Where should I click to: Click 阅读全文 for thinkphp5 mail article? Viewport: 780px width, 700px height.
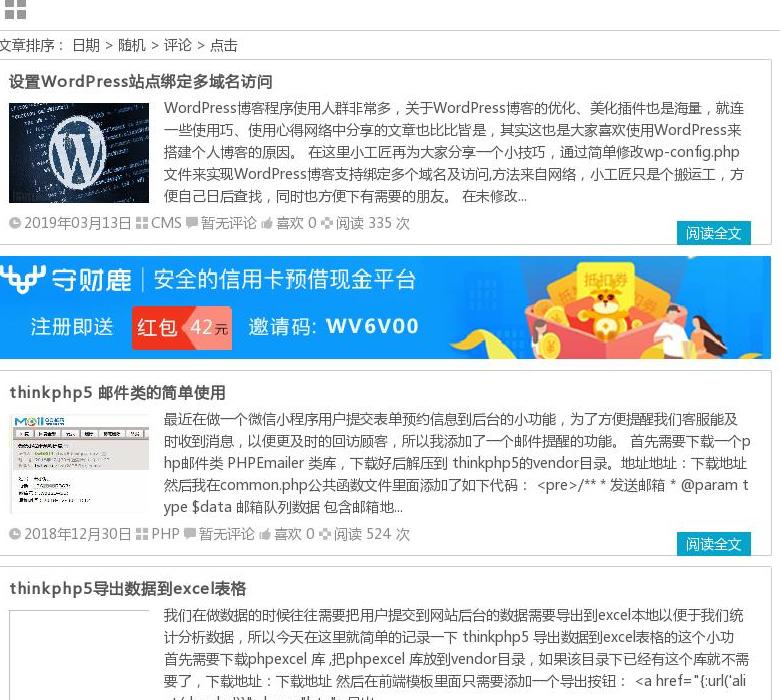tap(713, 544)
